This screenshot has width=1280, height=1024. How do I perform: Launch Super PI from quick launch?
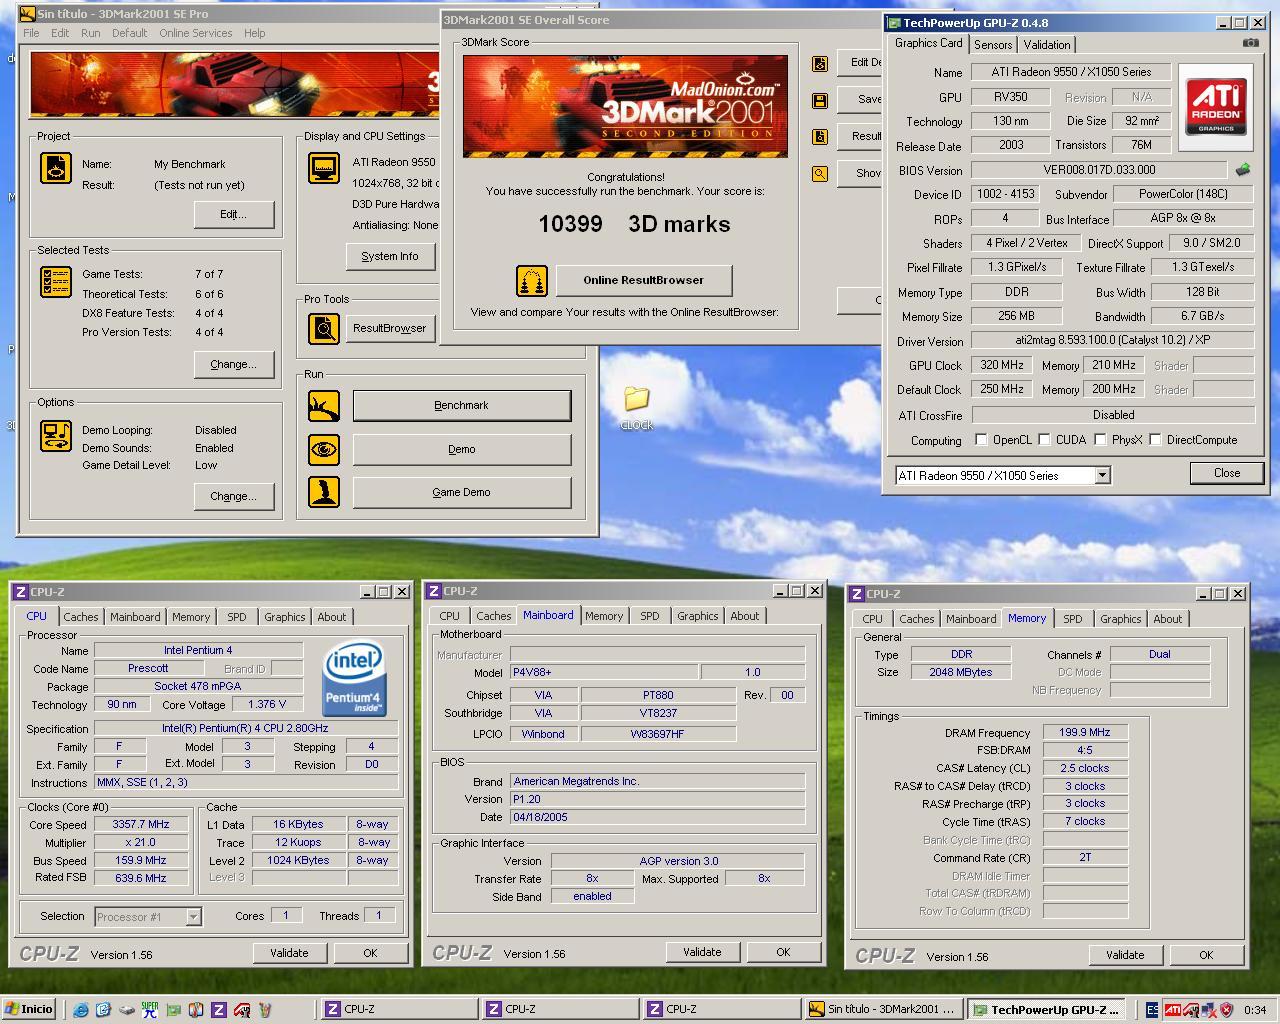click(150, 1010)
